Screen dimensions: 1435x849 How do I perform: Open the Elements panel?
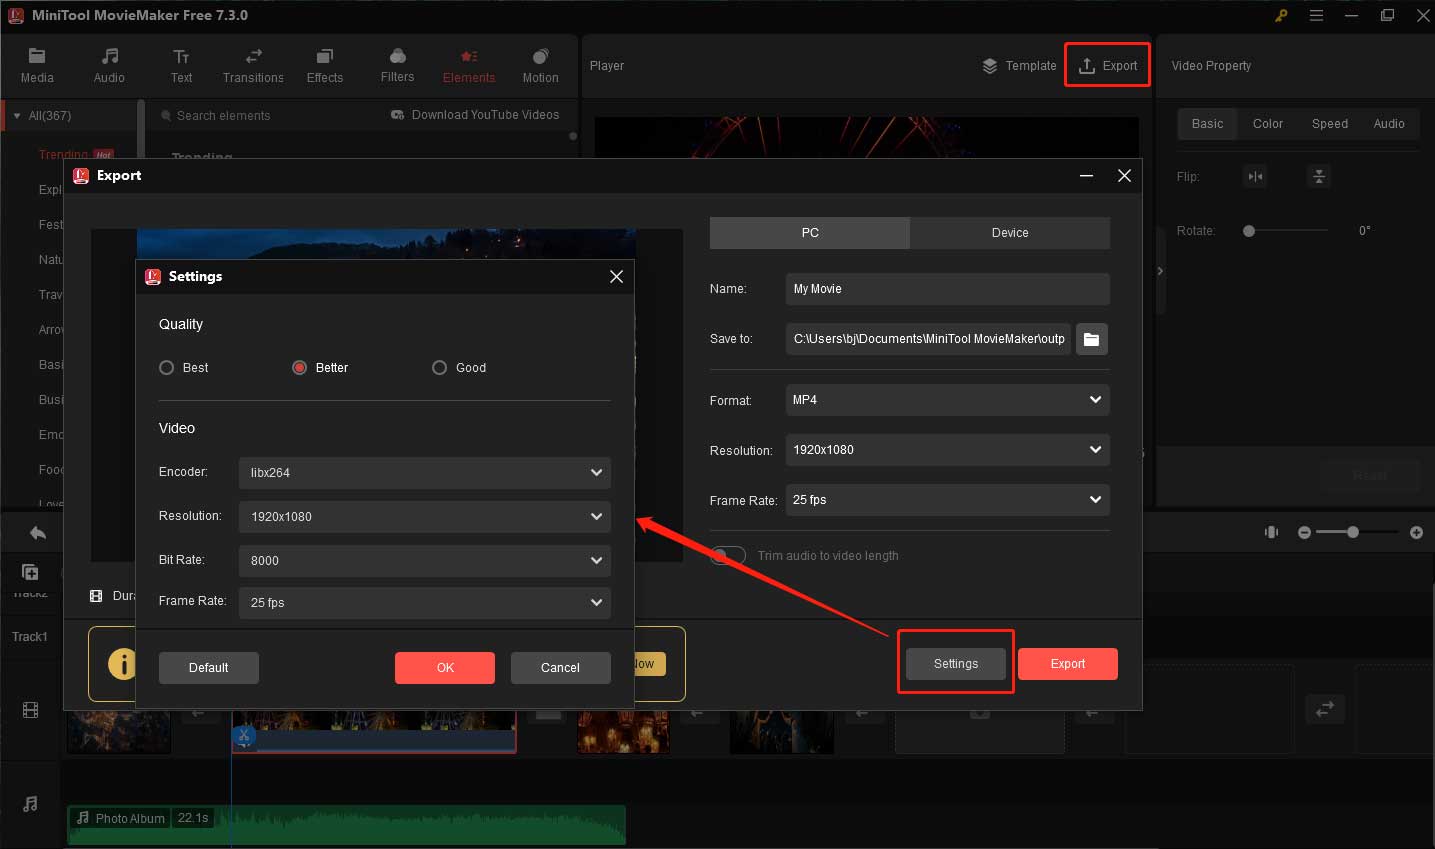(x=469, y=66)
